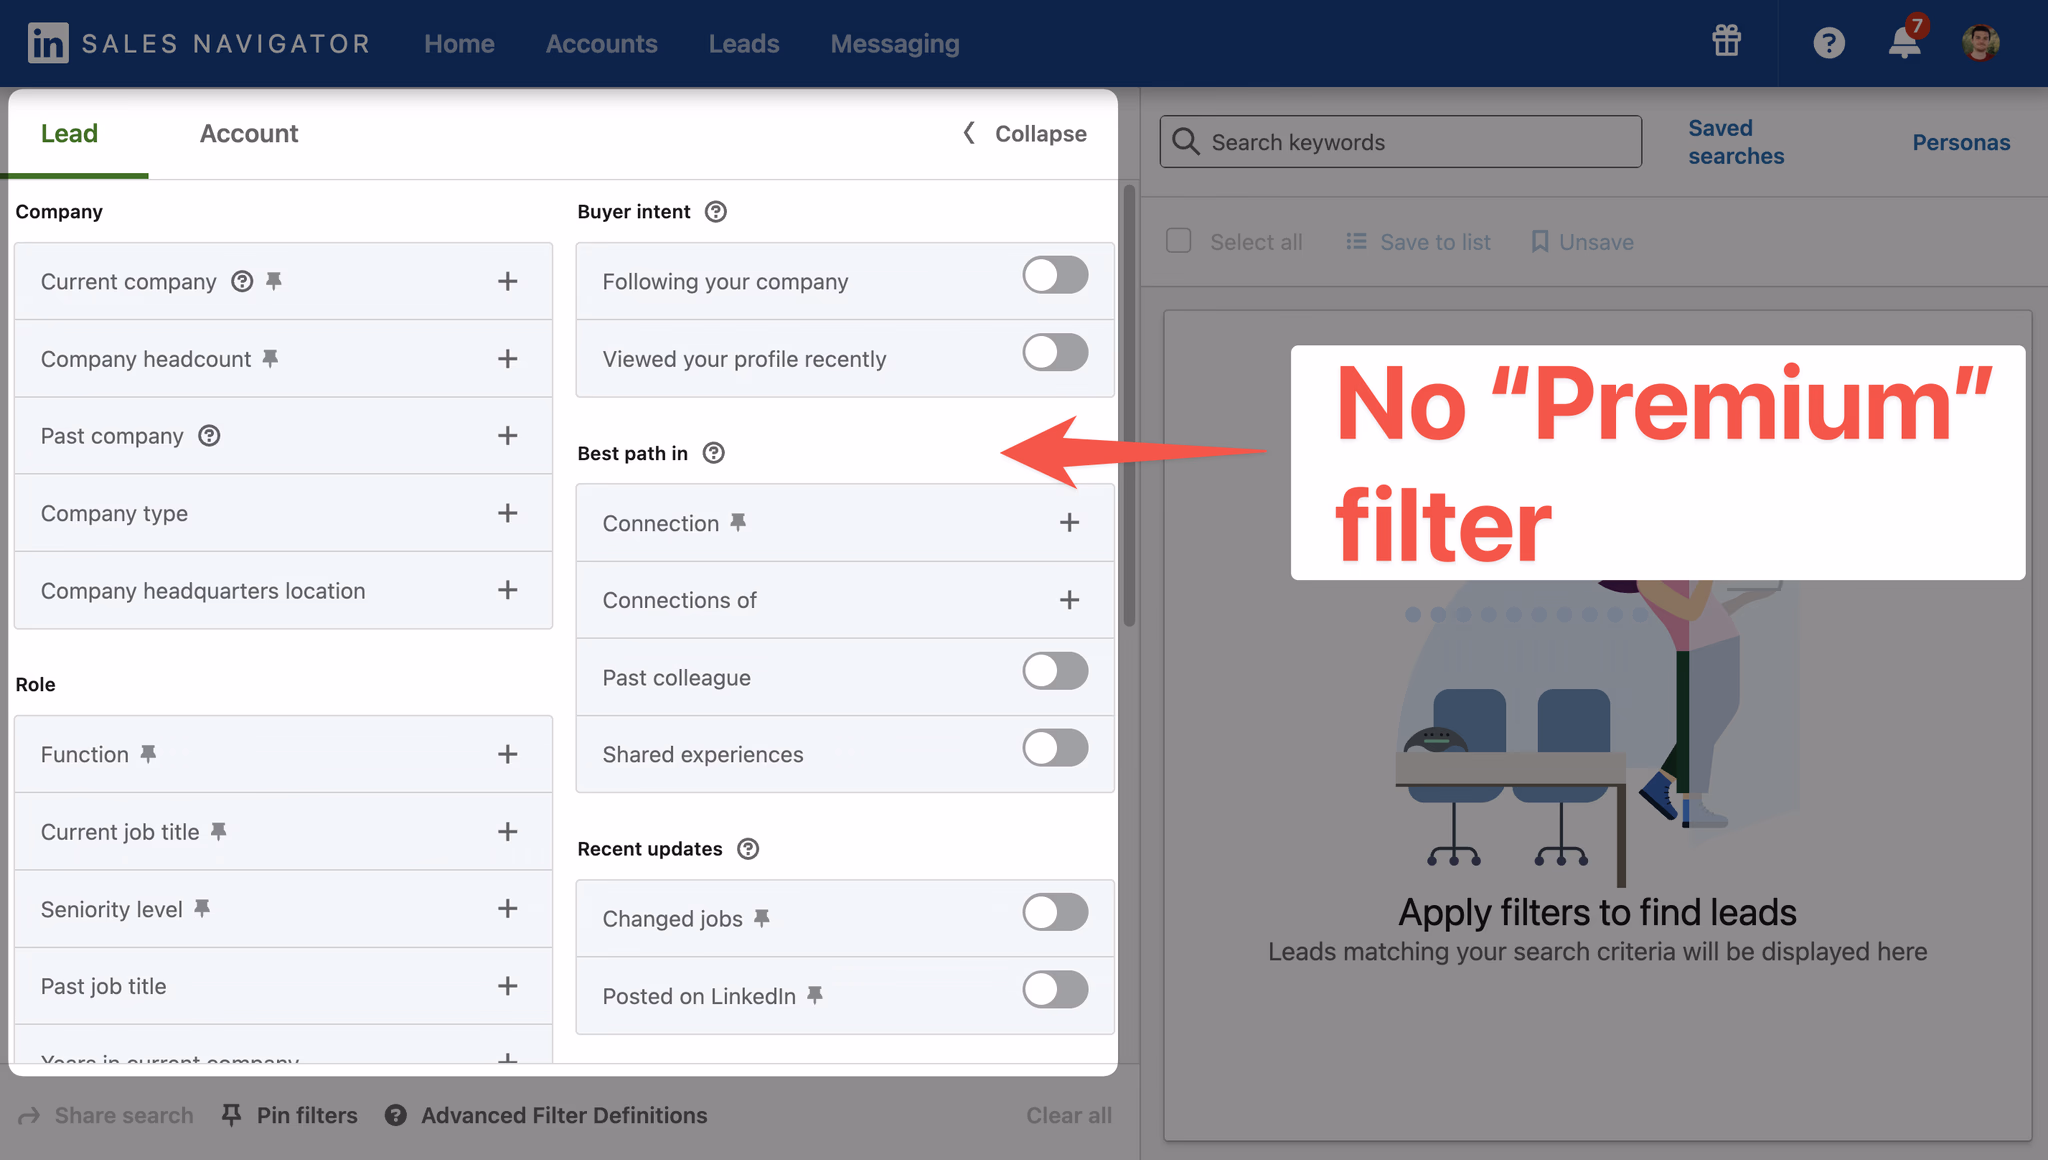The image size is (2048, 1160).
Task: Click pin icon next to Current job title
Action: pyautogui.click(x=218, y=831)
